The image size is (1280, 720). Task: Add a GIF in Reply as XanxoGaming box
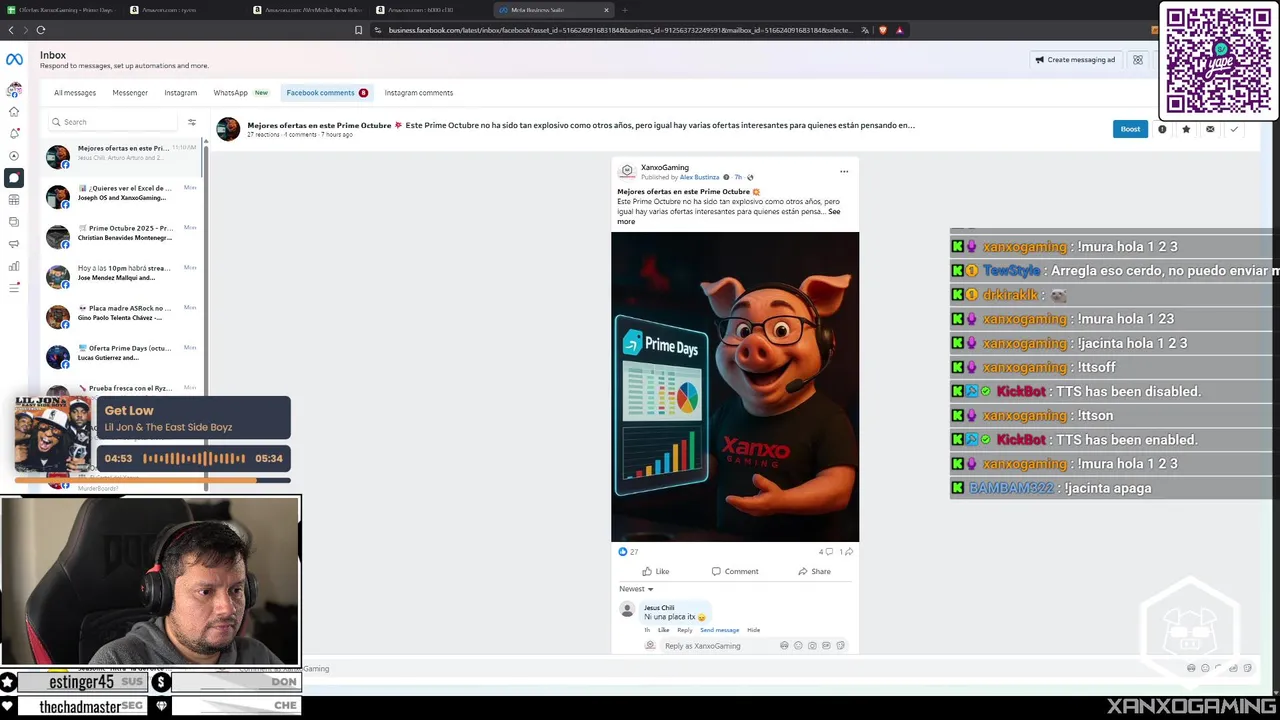(826, 646)
